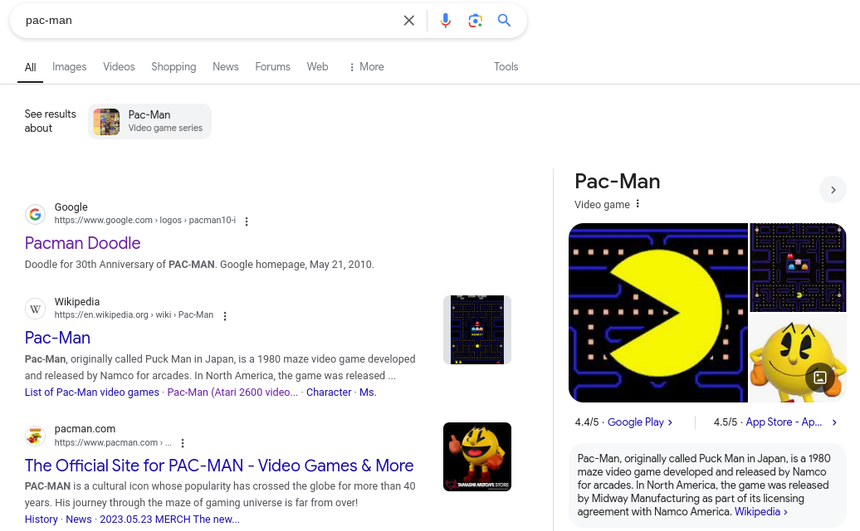
Task: Clear the search box with the X icon
Action: (x=409, y=21)
